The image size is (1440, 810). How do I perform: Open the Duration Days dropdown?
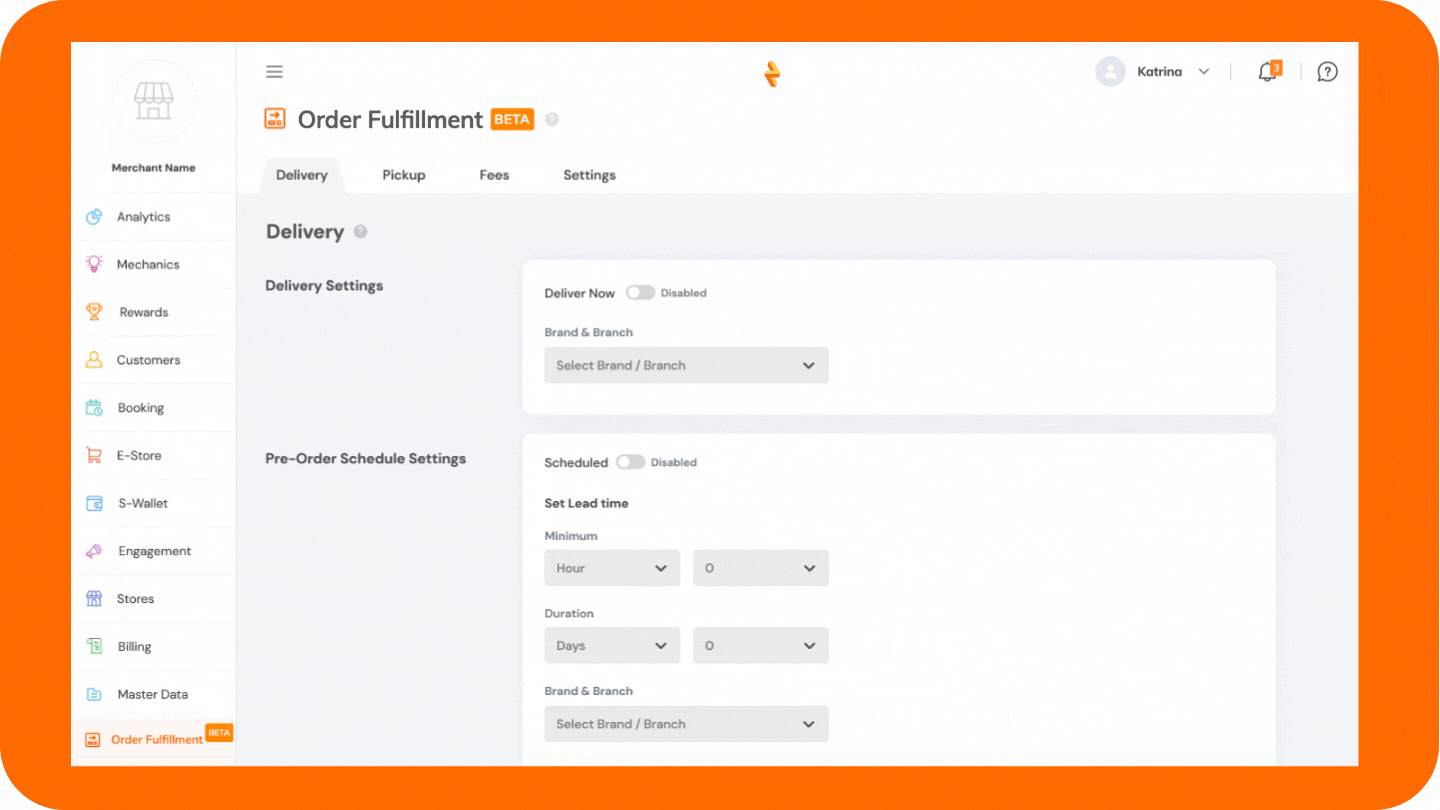[x=611, y=645]
